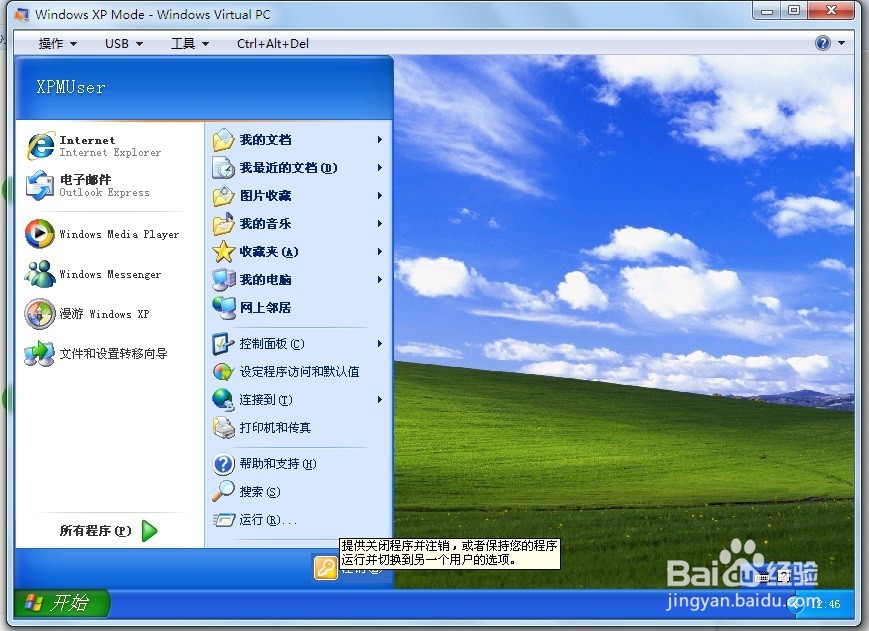Click the 搜索 magnifier icon

224,491
